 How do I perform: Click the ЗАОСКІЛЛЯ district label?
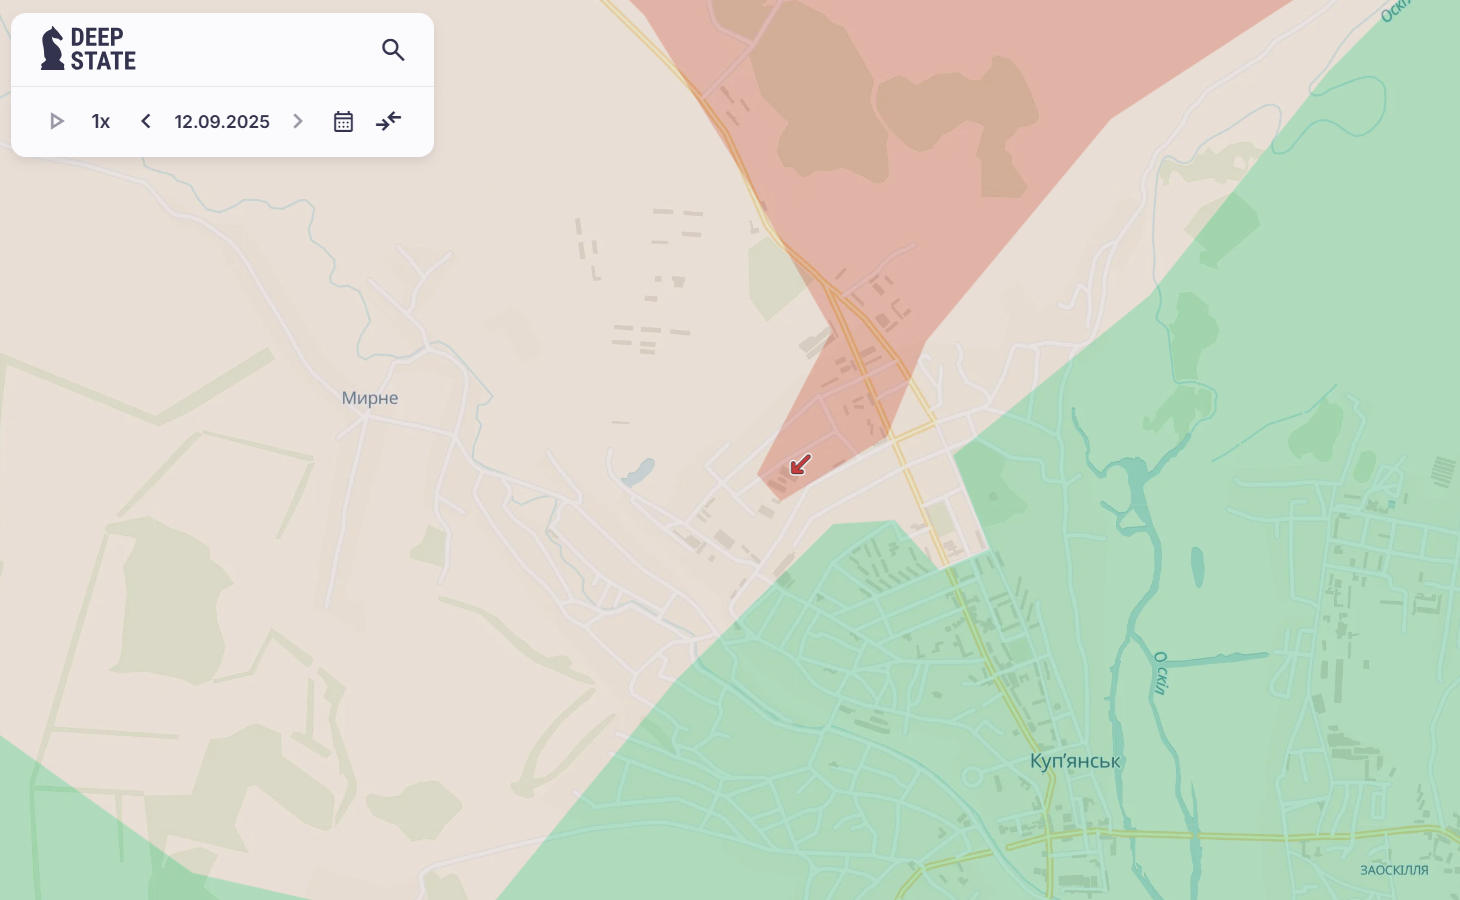(1394, 870)
